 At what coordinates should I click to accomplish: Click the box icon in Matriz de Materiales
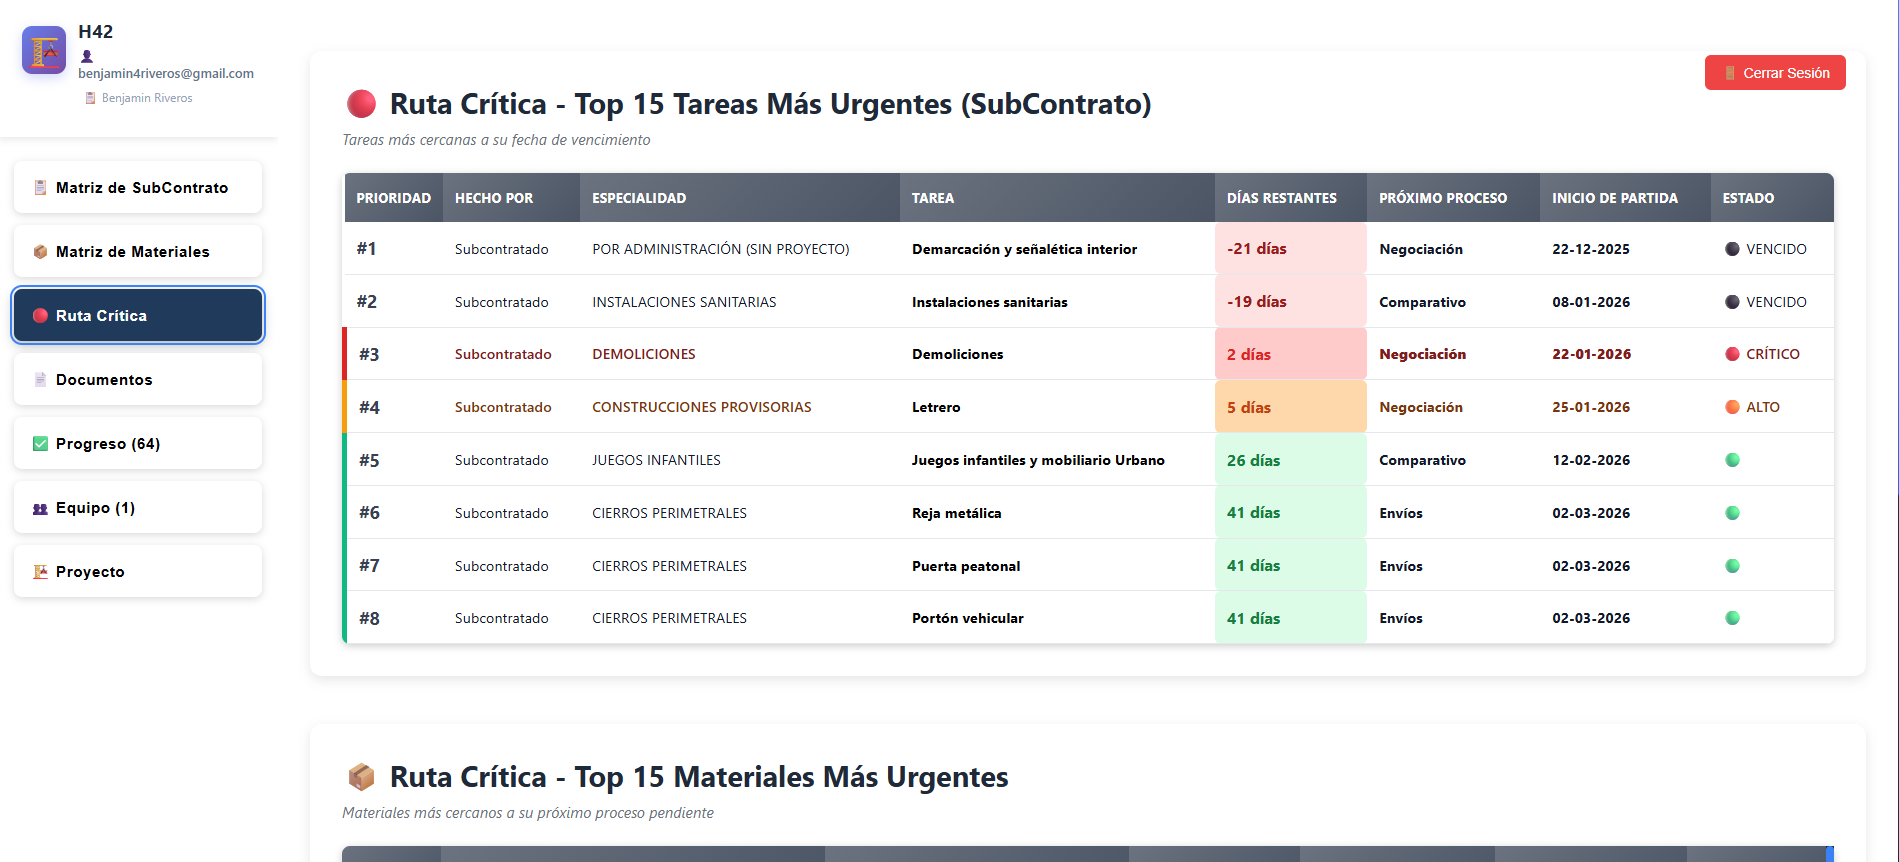tap(40, 252)
